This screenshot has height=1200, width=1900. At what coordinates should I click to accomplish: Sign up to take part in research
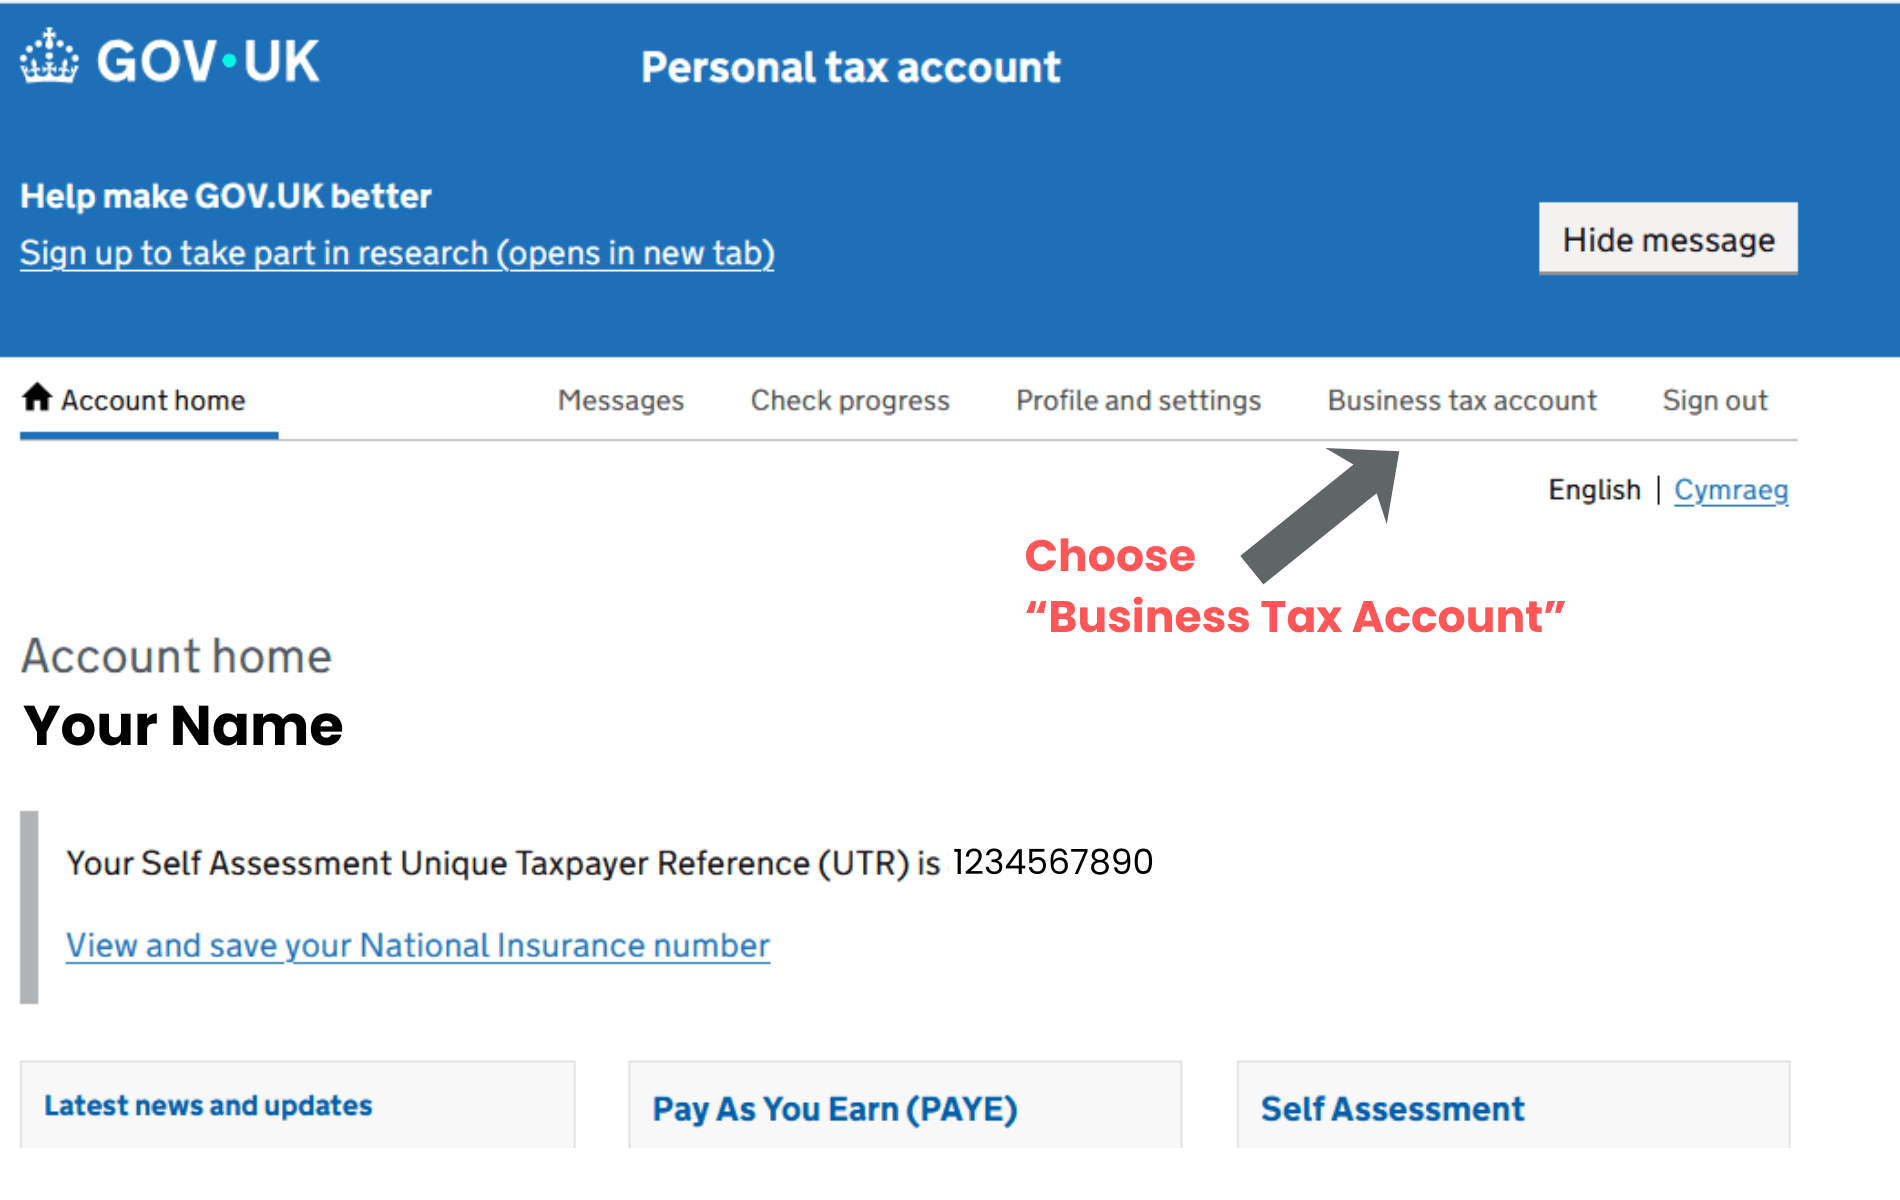click(x=397, y=253)
